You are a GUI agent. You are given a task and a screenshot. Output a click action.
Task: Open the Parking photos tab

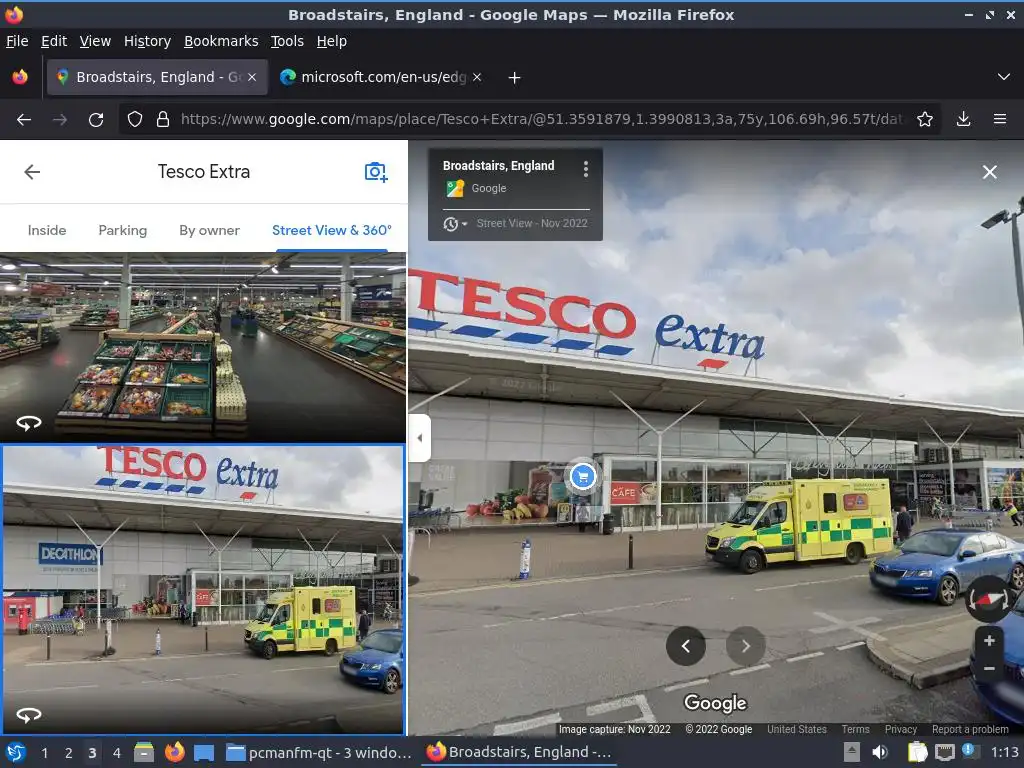123,230
